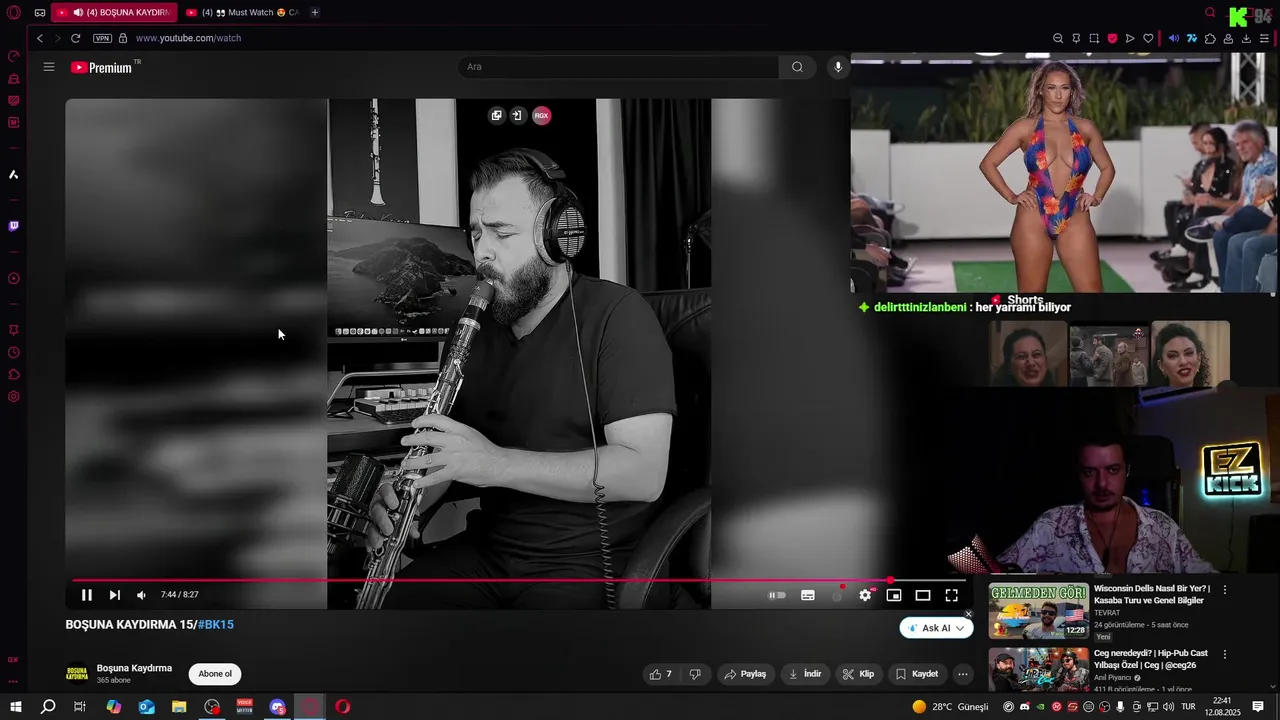Open Windows taskbar search
This screenshot has width=1280, height=720.
tap(48, 707)
